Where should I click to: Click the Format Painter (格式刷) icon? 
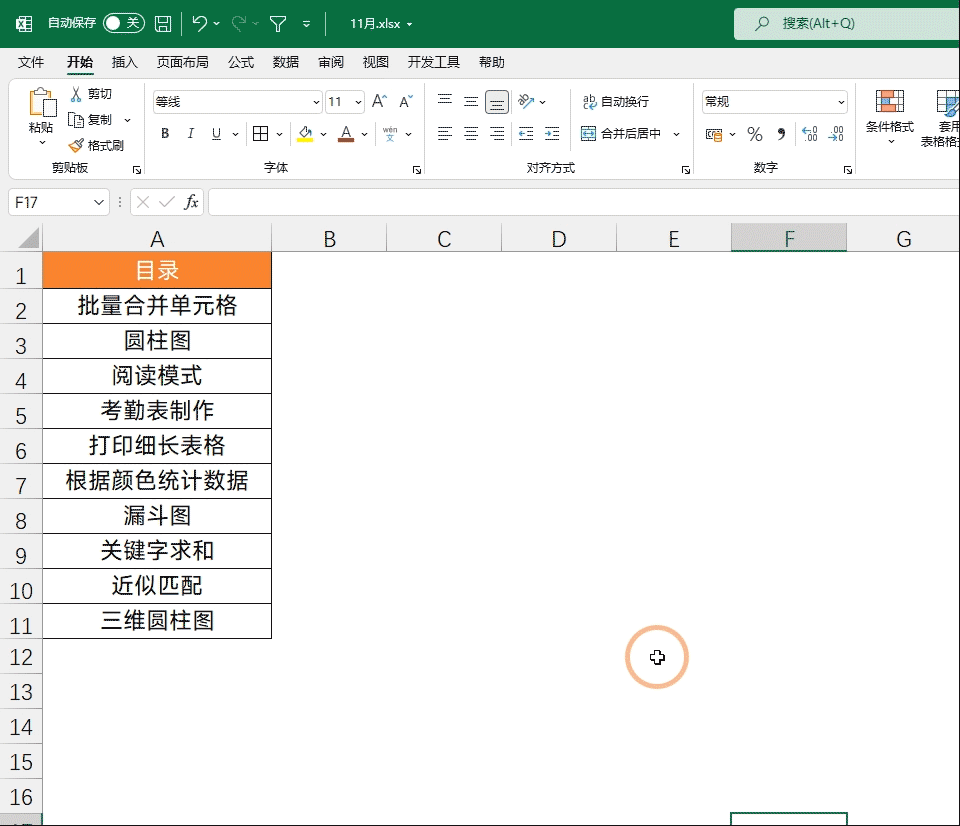click(x=76, y=145)
